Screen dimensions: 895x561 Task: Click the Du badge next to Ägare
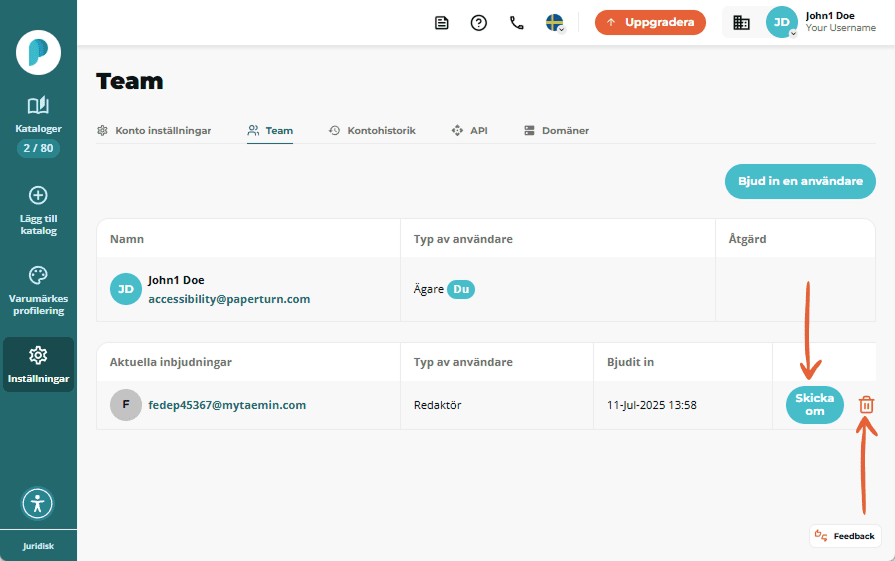tap(461, 289)
